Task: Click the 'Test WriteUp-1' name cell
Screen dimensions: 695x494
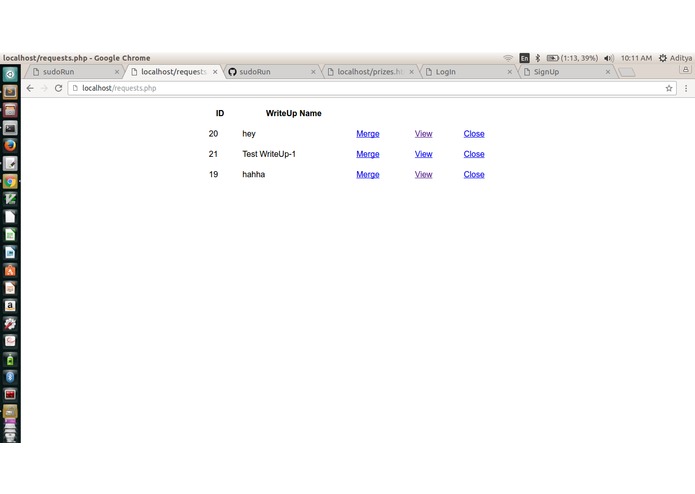Action: (x=269, y=154)
